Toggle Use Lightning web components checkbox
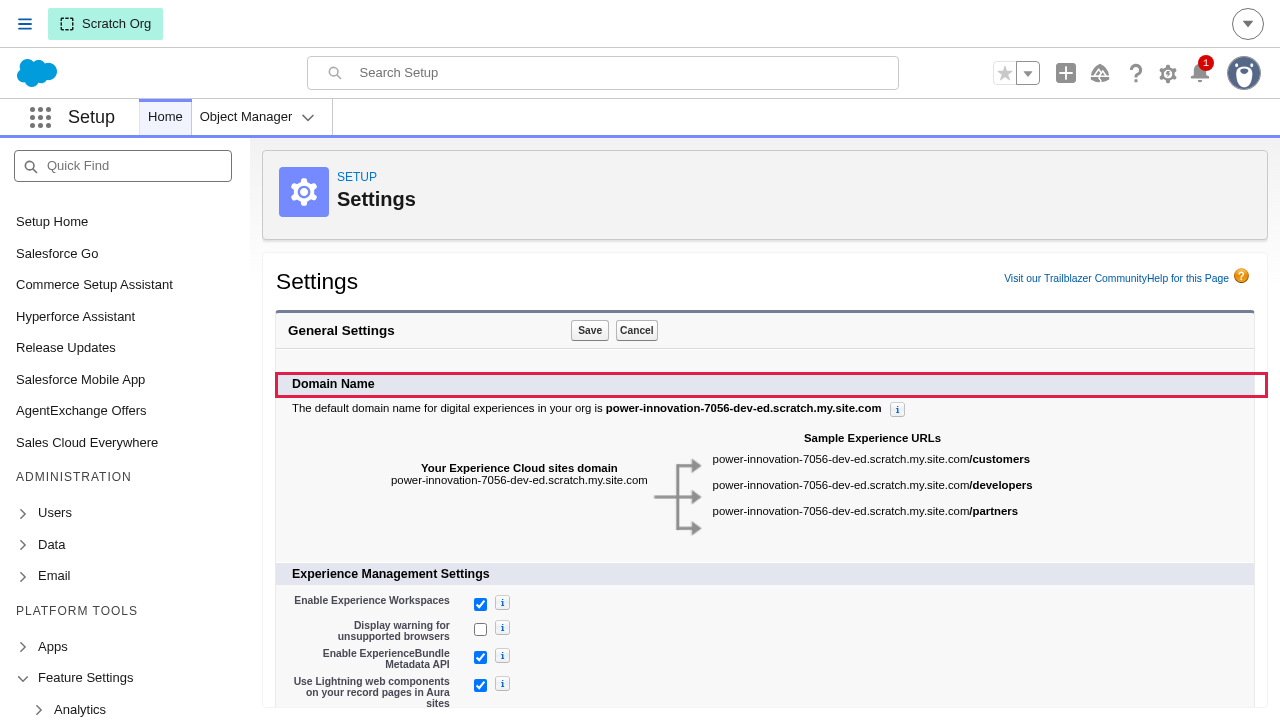Image resolution: width=1280 pixels, height=720 pixels. tap(480, 685)
